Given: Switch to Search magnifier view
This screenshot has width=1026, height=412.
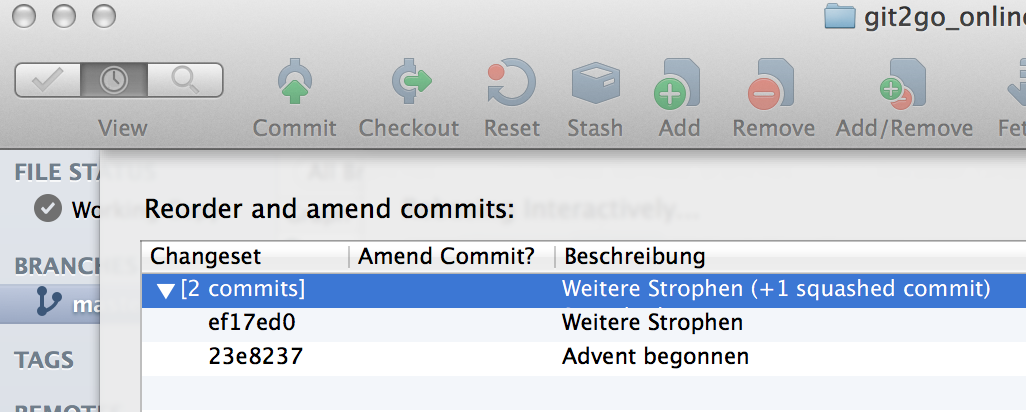Looking at the screenshot, I should (x=185, y=80).
